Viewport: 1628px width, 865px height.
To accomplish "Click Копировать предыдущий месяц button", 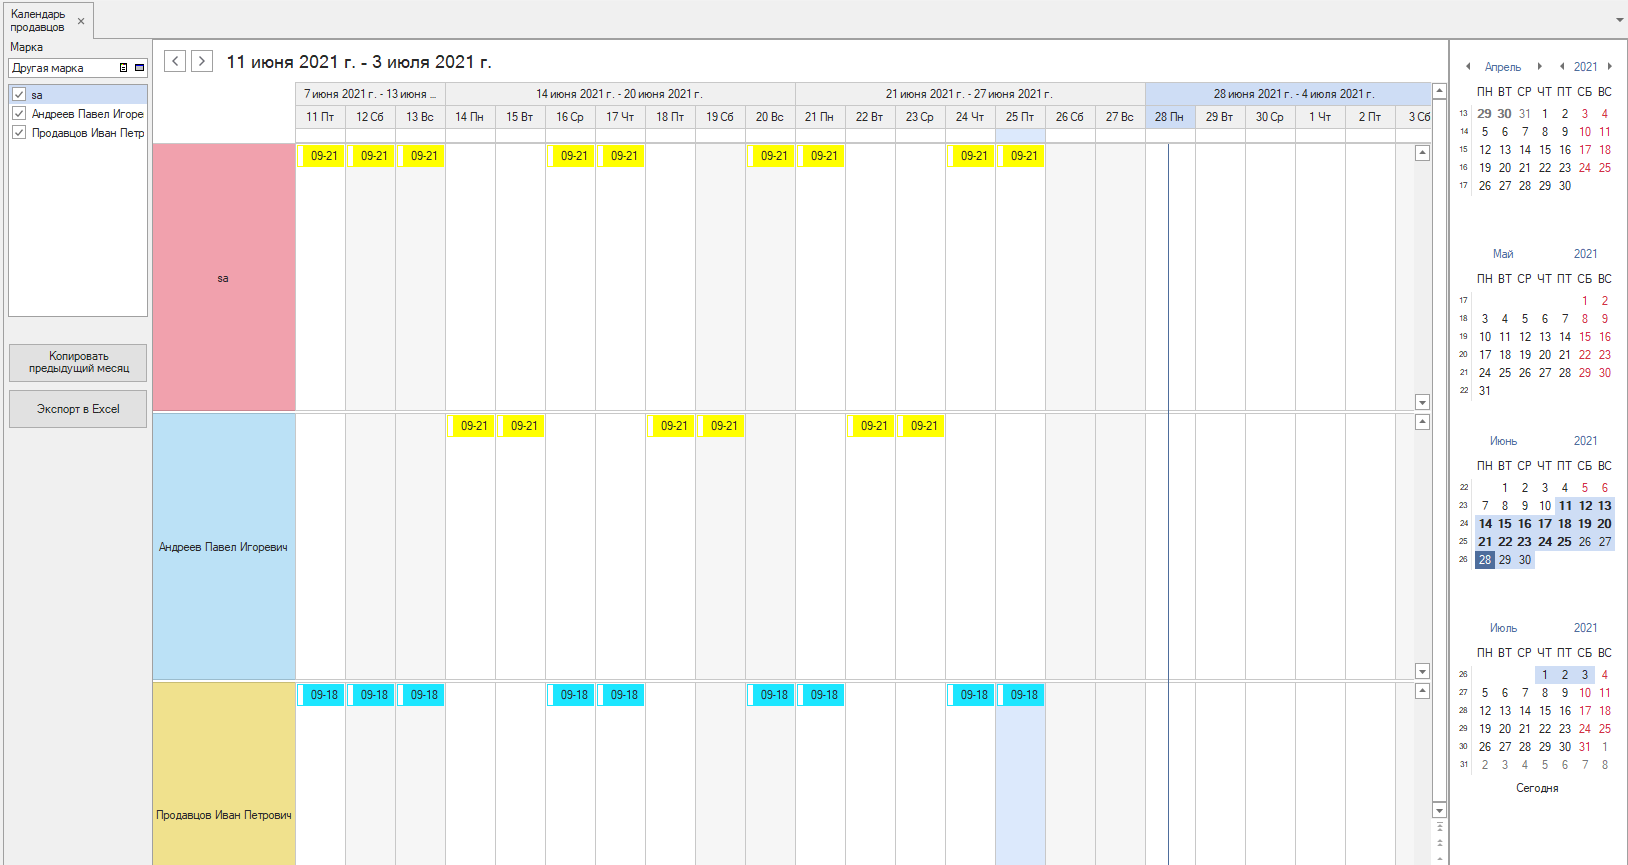I will click(x=78, y=362).
